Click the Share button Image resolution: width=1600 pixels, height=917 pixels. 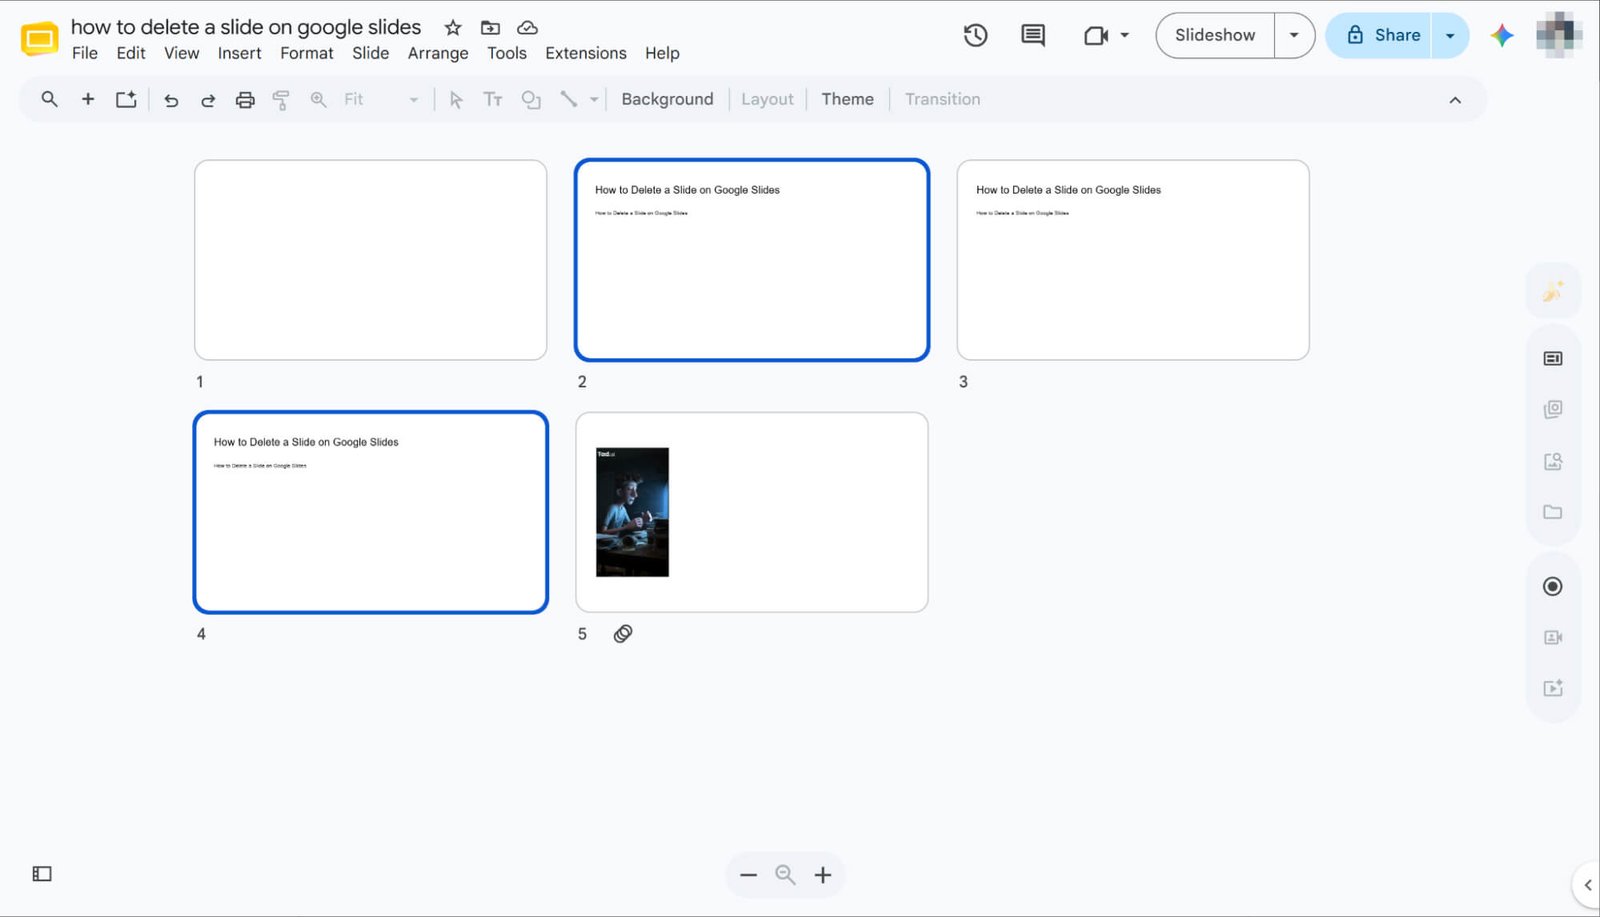(1379, 35)
